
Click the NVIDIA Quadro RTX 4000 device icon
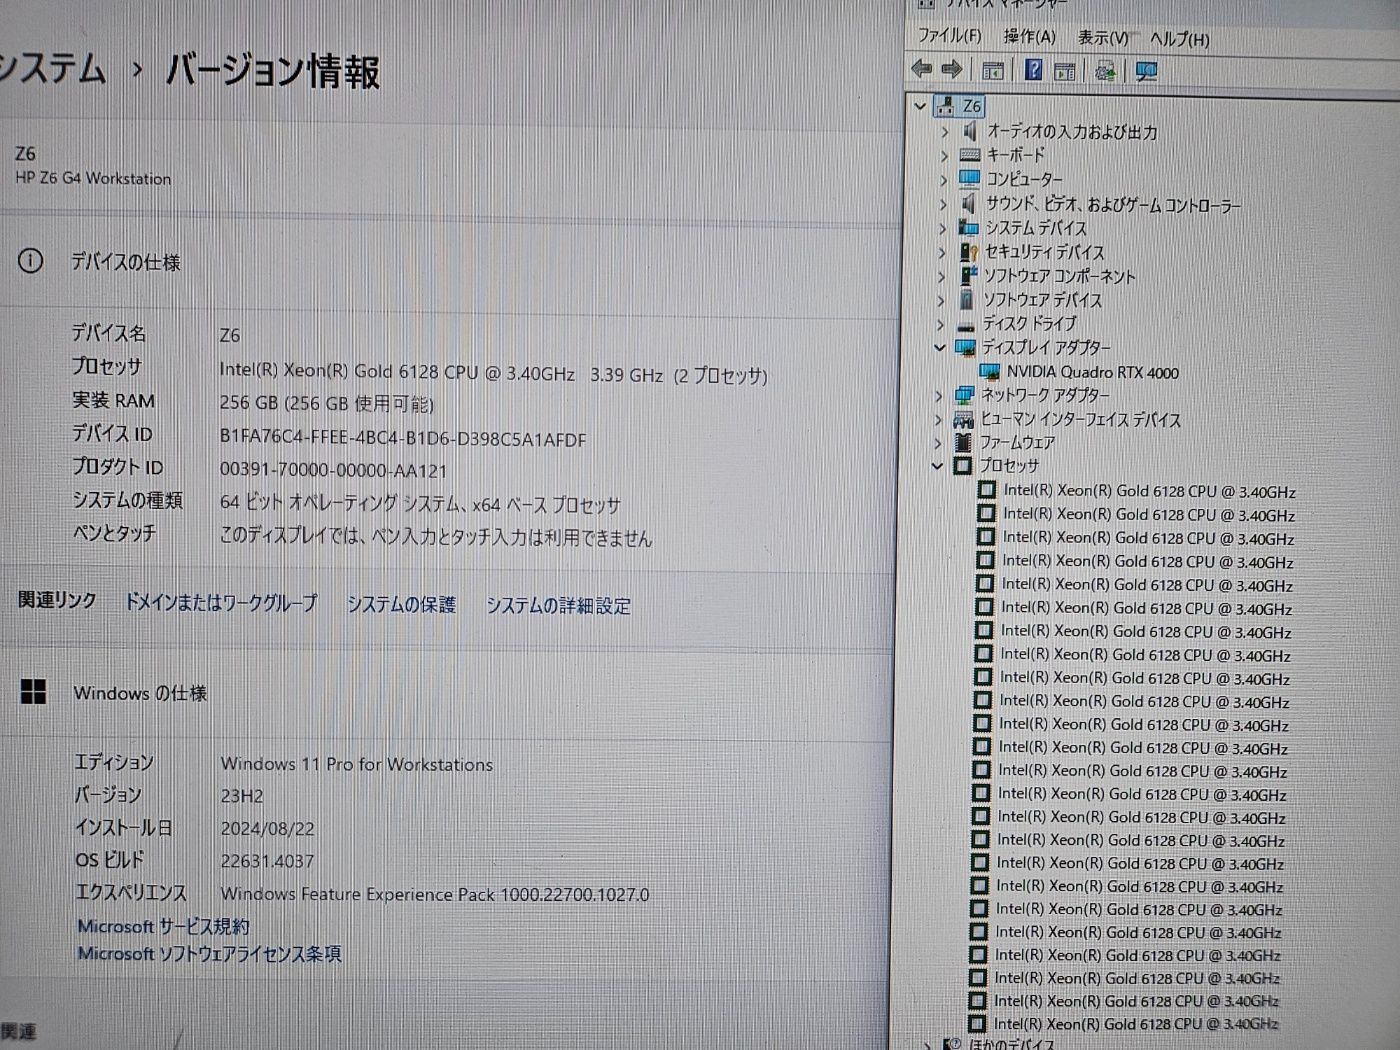point(989,372)
